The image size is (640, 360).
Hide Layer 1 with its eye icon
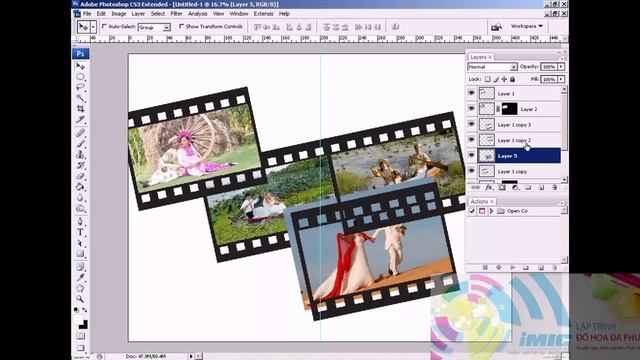tap(471, 93)
